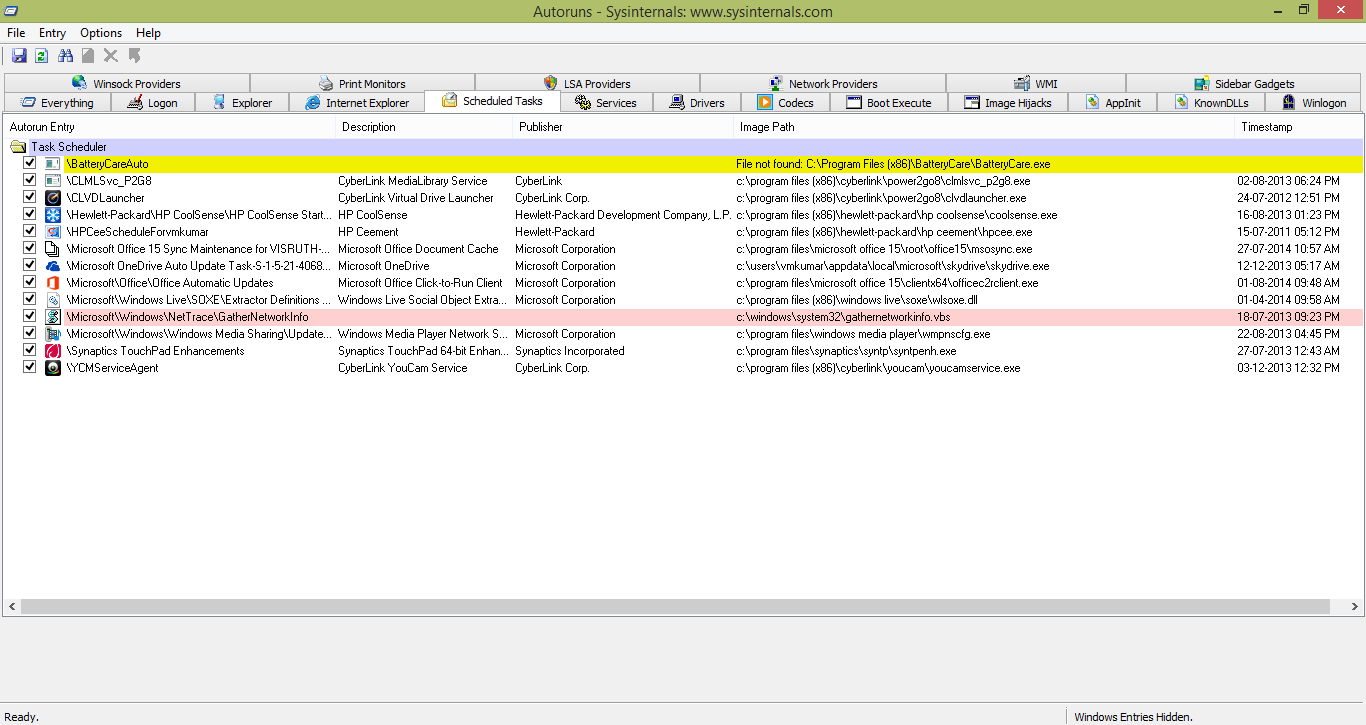Disable the GatherNetworkInfo task checkbox
This screenshot has height=725, width=1366.
click(30, 316)
